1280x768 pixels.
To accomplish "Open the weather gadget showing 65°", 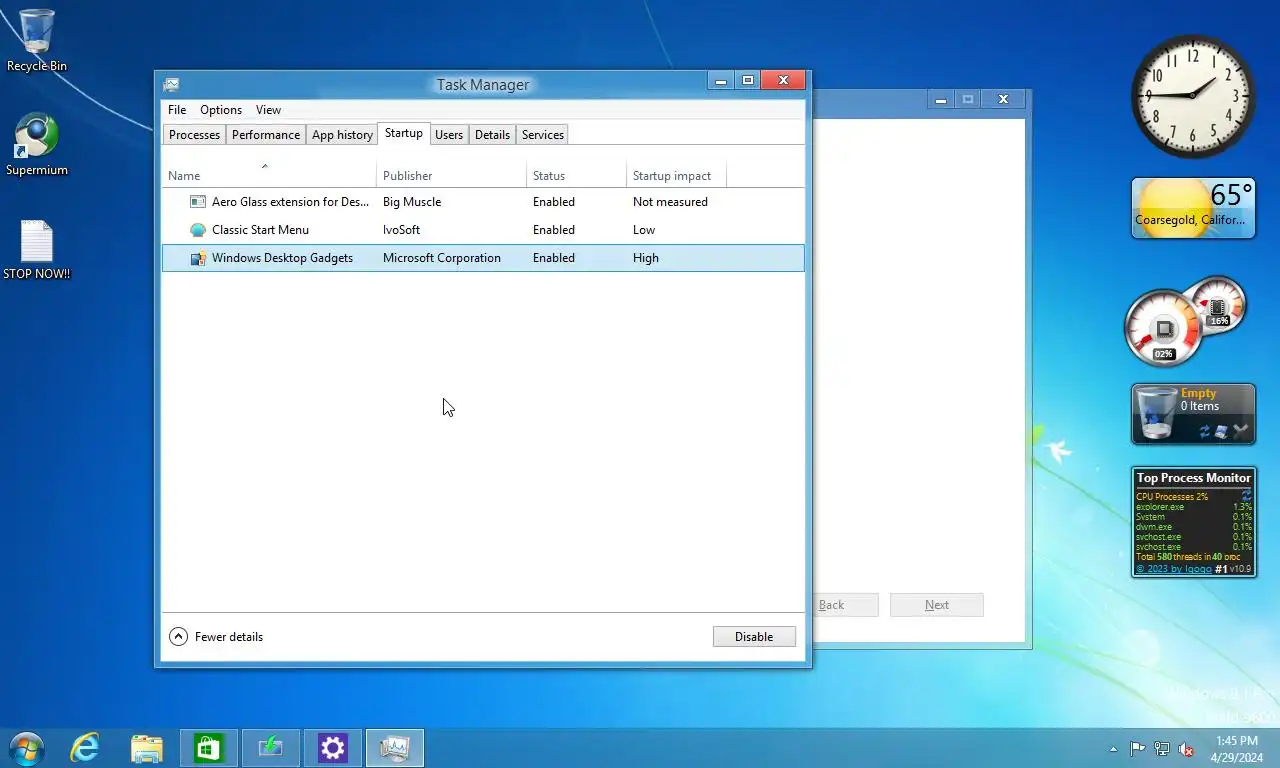I will [1193, 208].
